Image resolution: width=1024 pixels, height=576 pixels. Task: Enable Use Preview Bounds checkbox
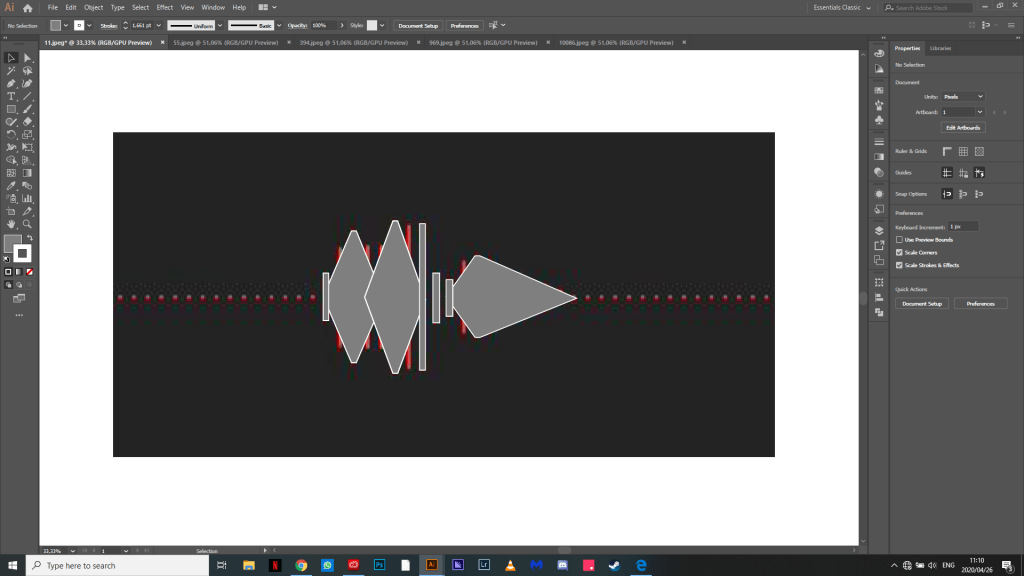point(900,240)
